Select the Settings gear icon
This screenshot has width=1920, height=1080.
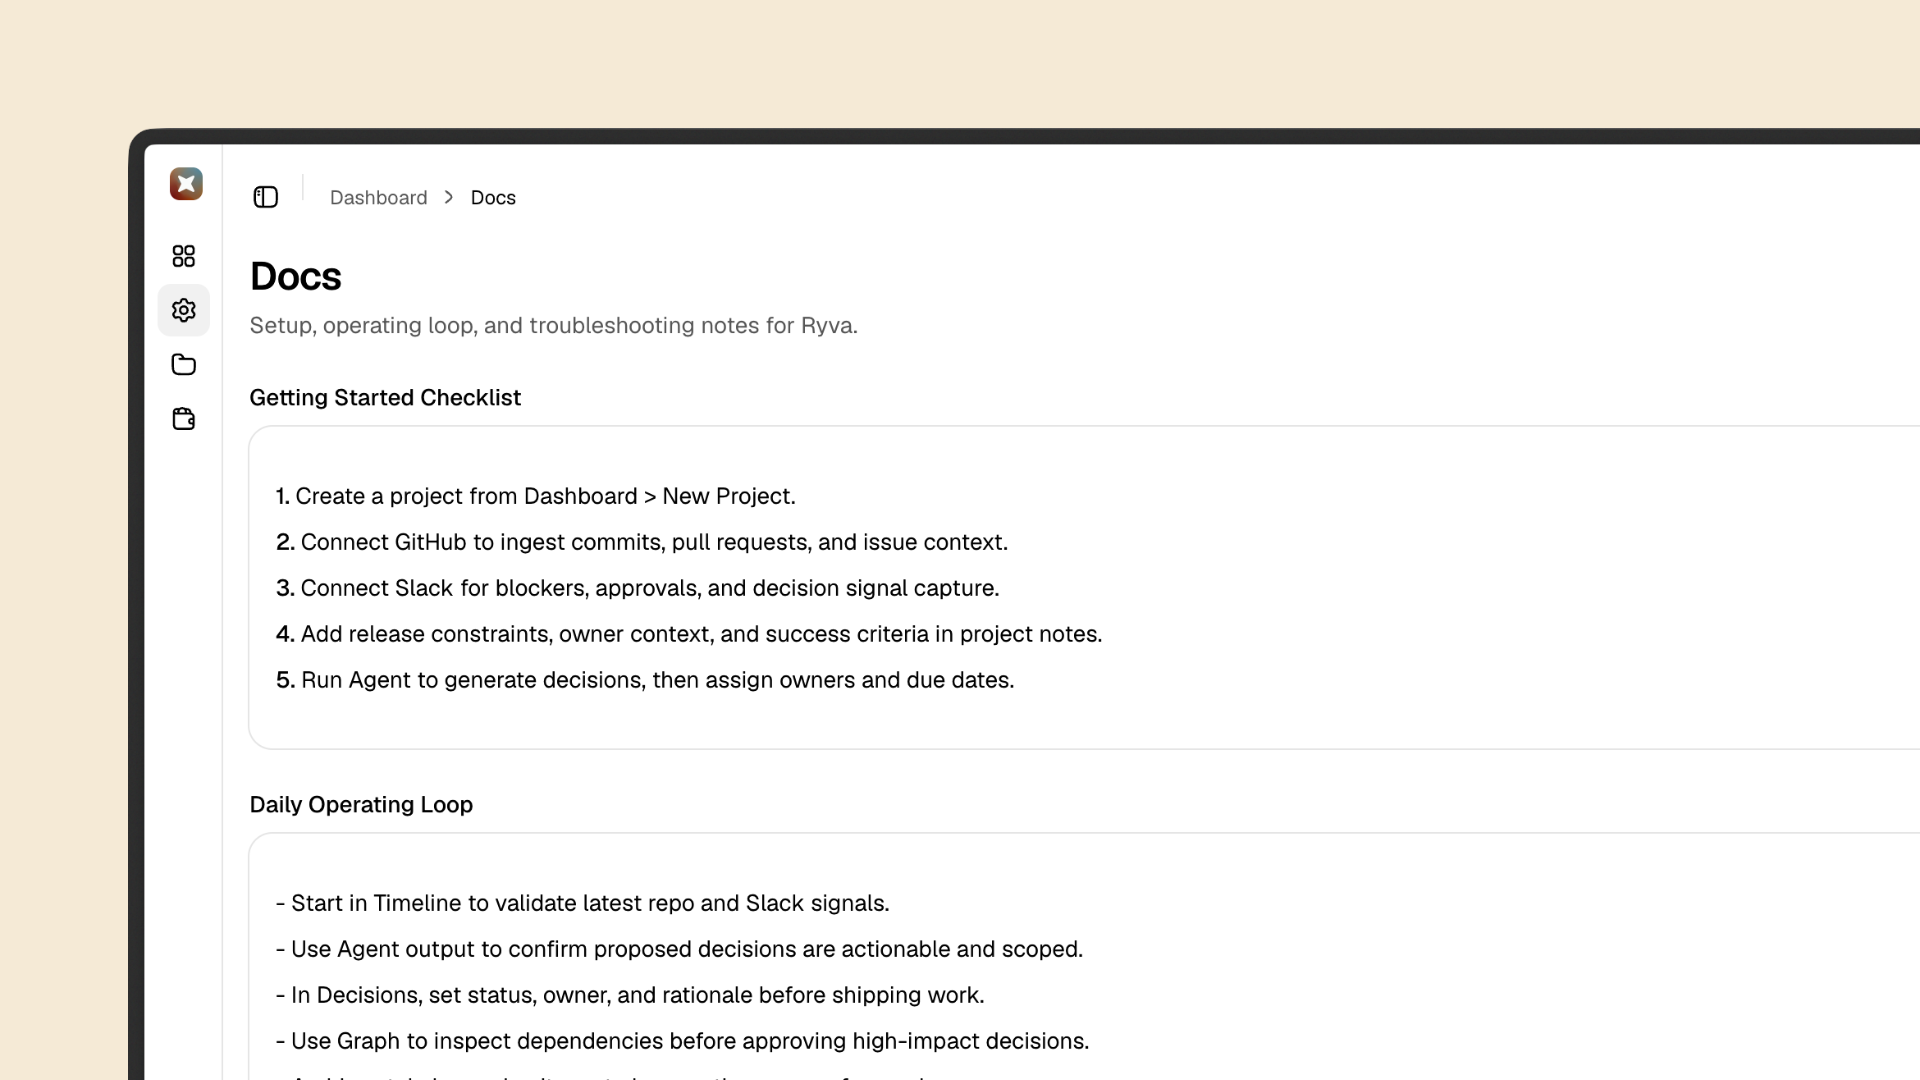(184, 310)
